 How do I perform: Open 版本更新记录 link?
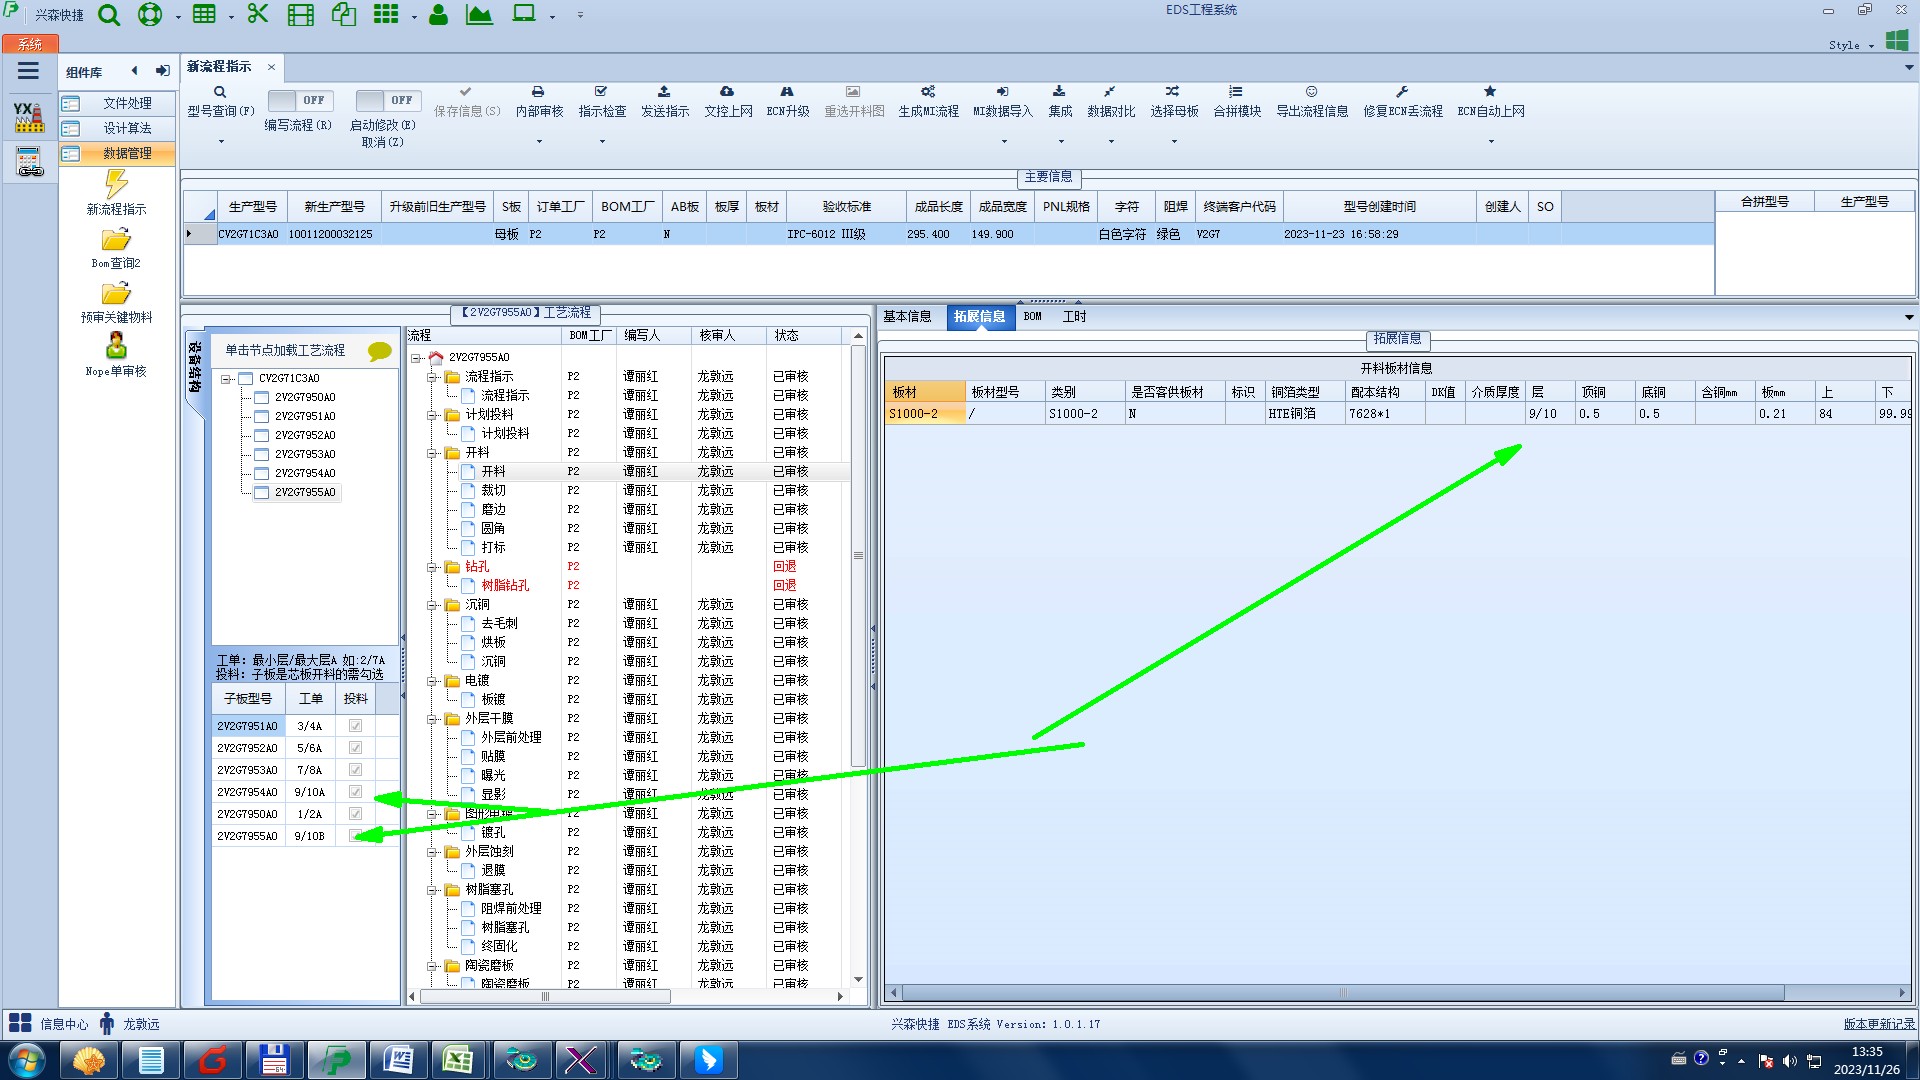click(x=1879, y=1024)
